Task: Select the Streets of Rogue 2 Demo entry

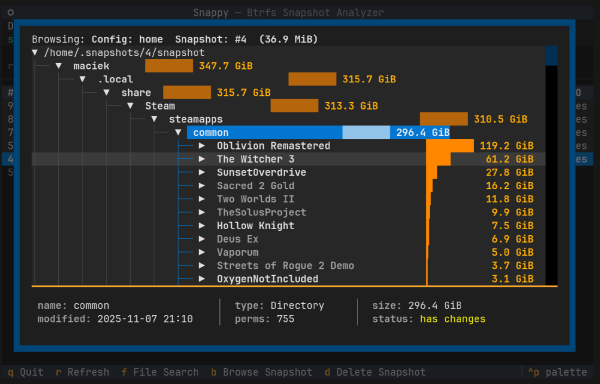Action: (x=285, y=265)
